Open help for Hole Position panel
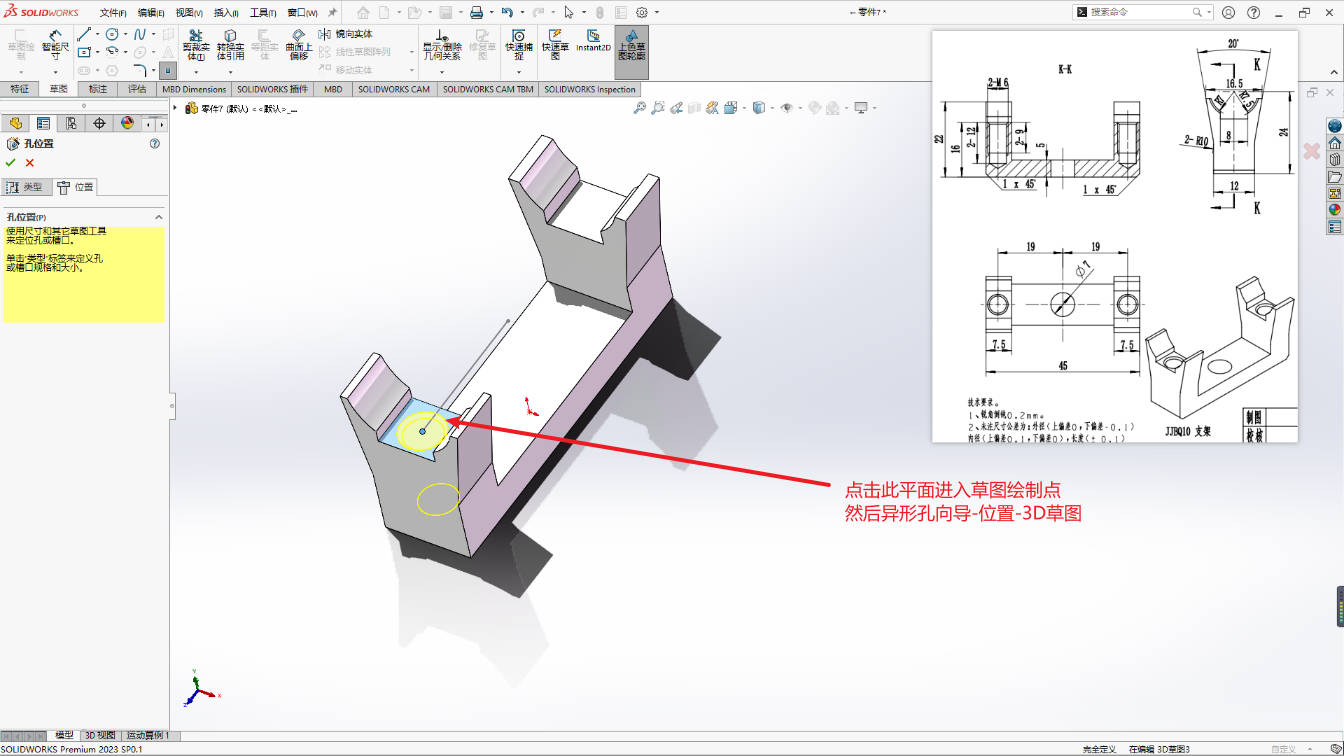 (x=155, y=144)
